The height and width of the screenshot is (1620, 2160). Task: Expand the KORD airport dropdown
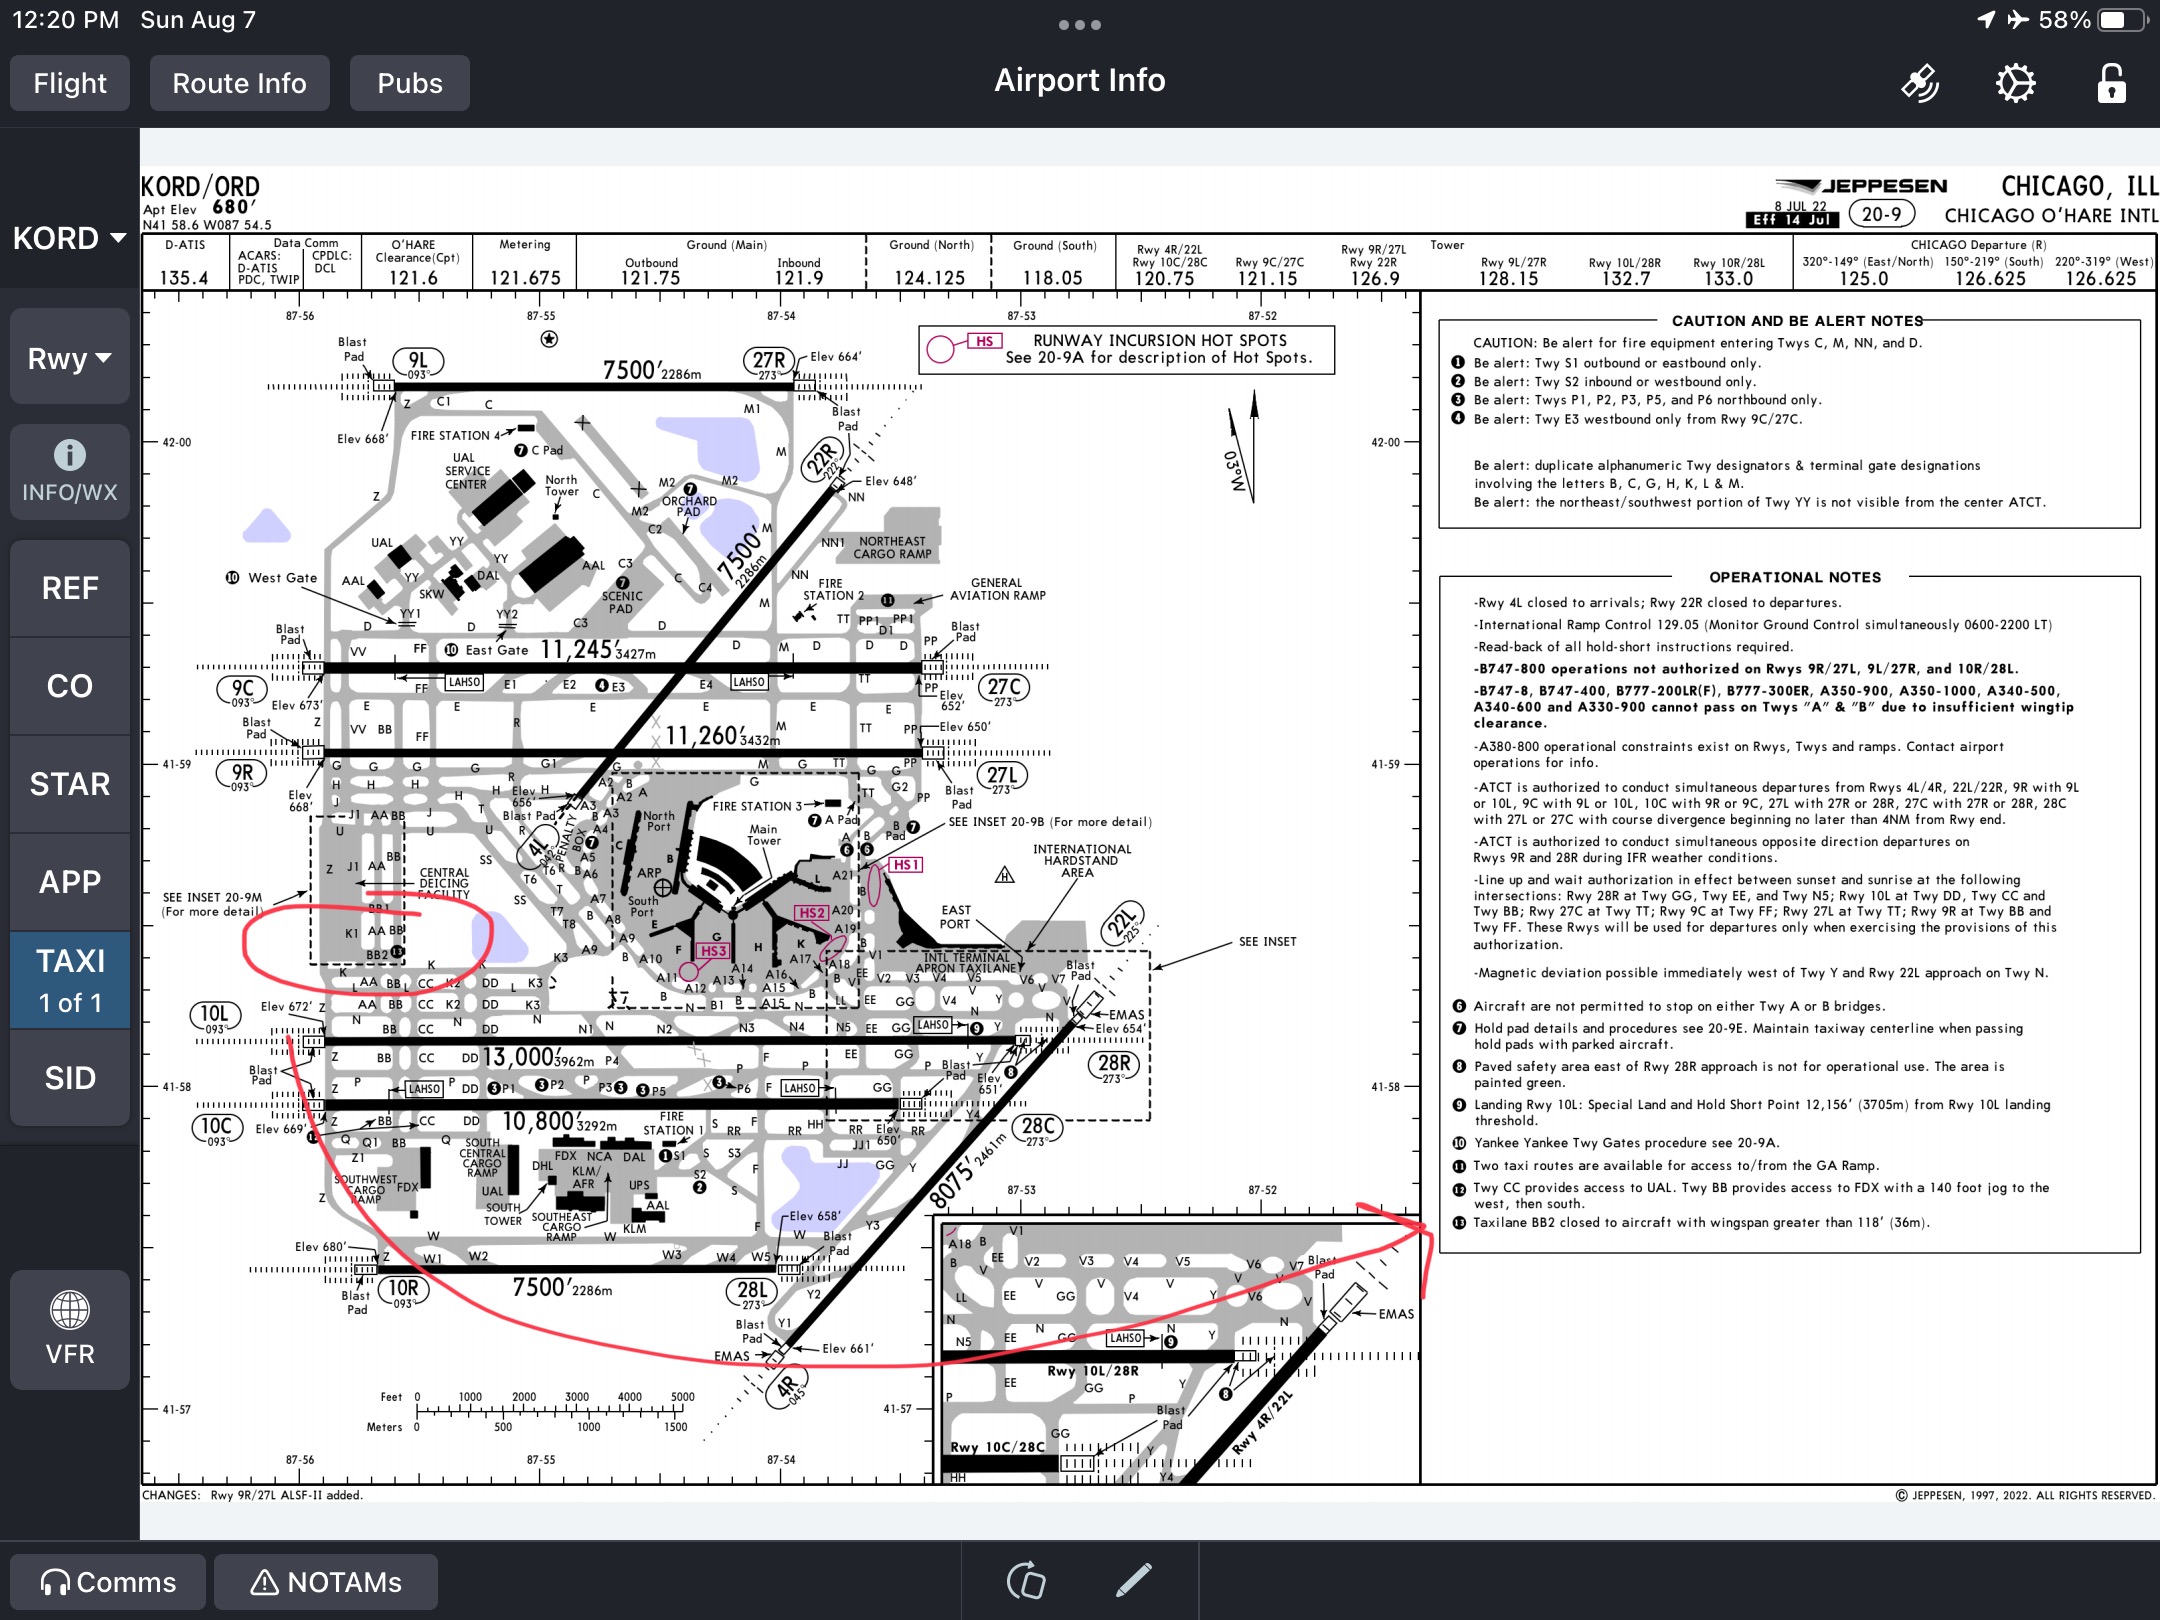[69, 238]
